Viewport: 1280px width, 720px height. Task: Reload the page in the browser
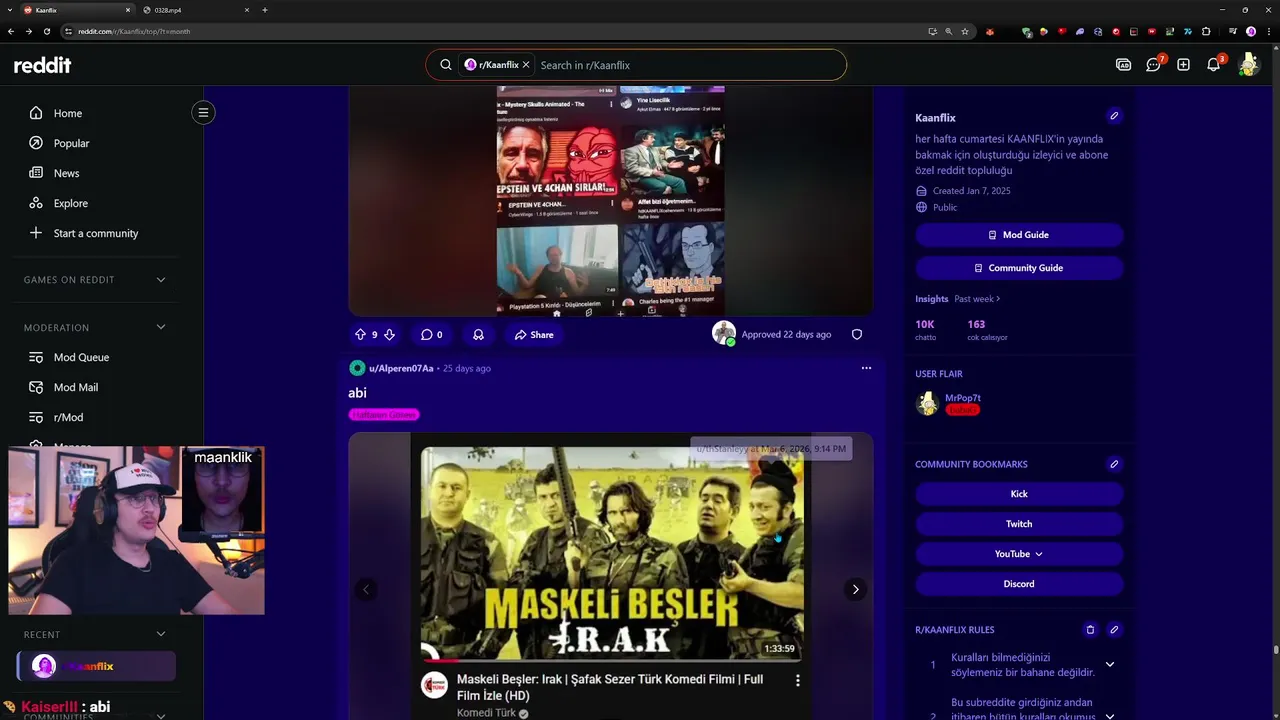coord(46,31)
